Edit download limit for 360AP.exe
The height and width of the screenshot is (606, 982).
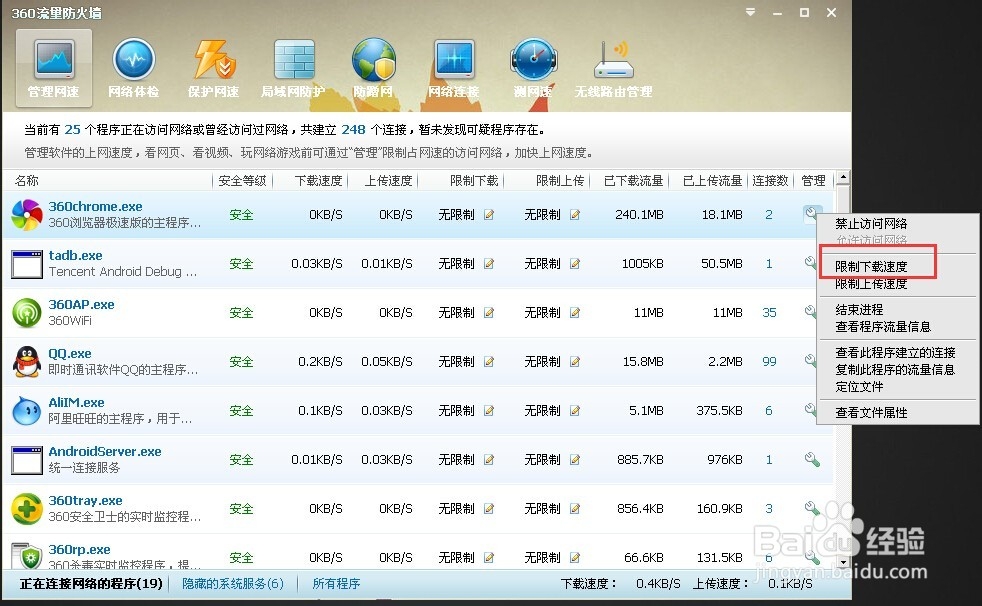[x=489, y=312]
